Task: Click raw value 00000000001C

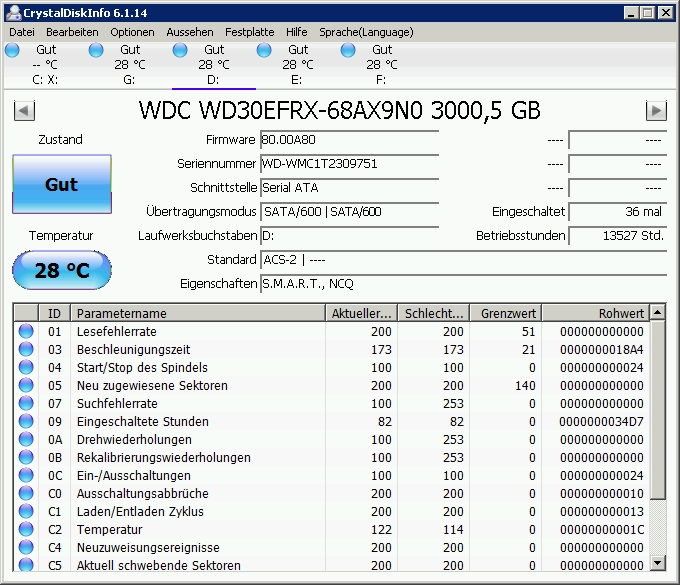Action: [602, 529]
